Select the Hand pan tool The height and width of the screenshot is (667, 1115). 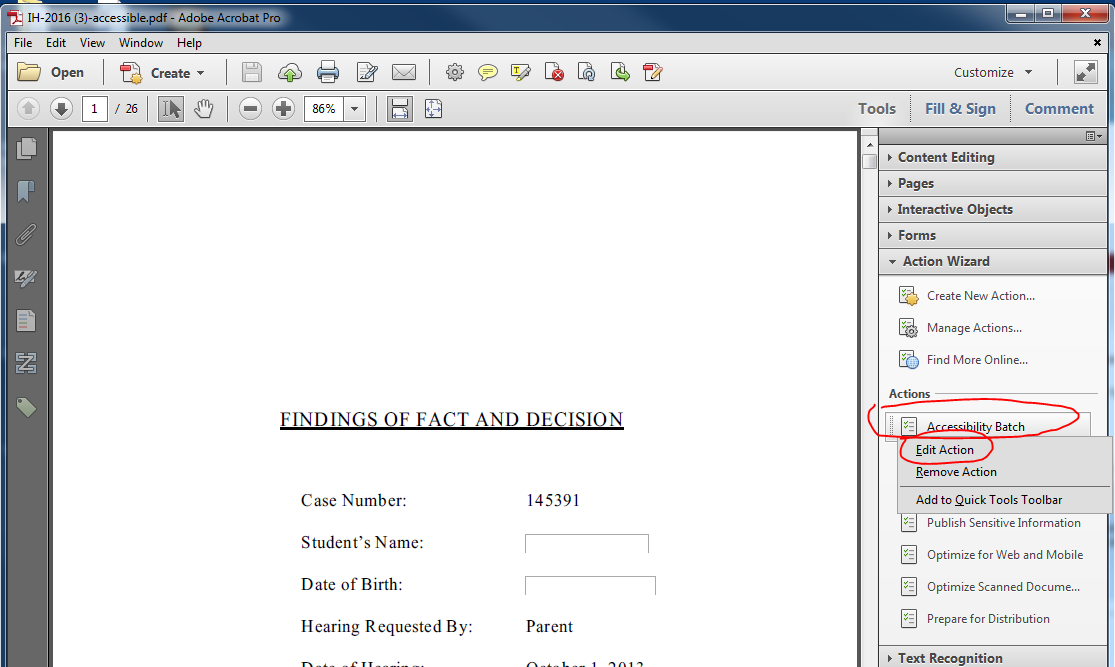[204, 109]
